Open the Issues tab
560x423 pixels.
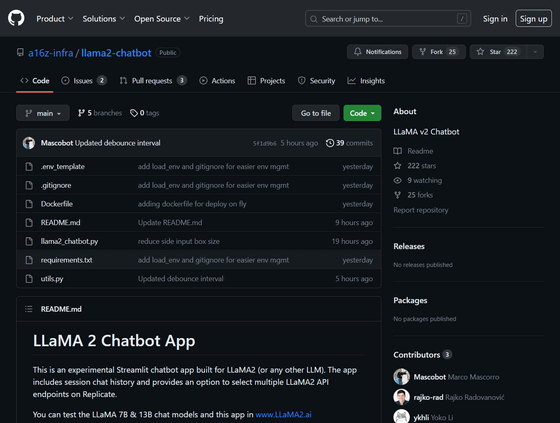tap(84, 81)
